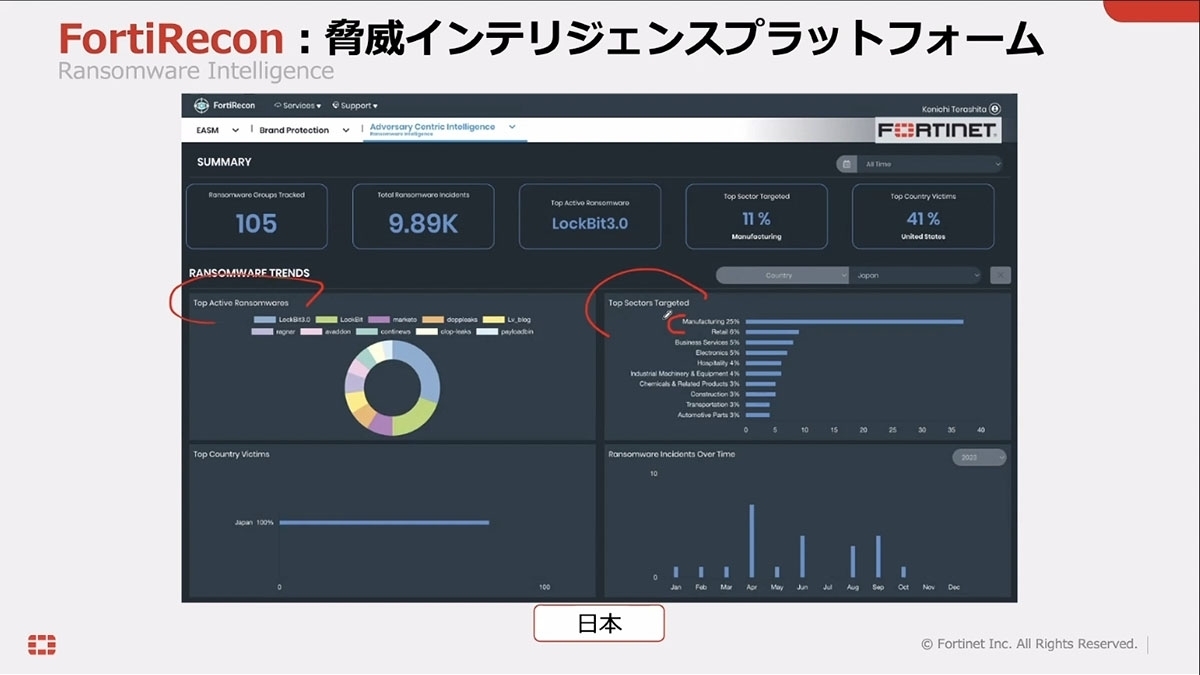Click the 9.89K incidents value
Image resolution: width=1200 pixels, height=675 pixels.
pyautogui.click(x=423, y=224)
